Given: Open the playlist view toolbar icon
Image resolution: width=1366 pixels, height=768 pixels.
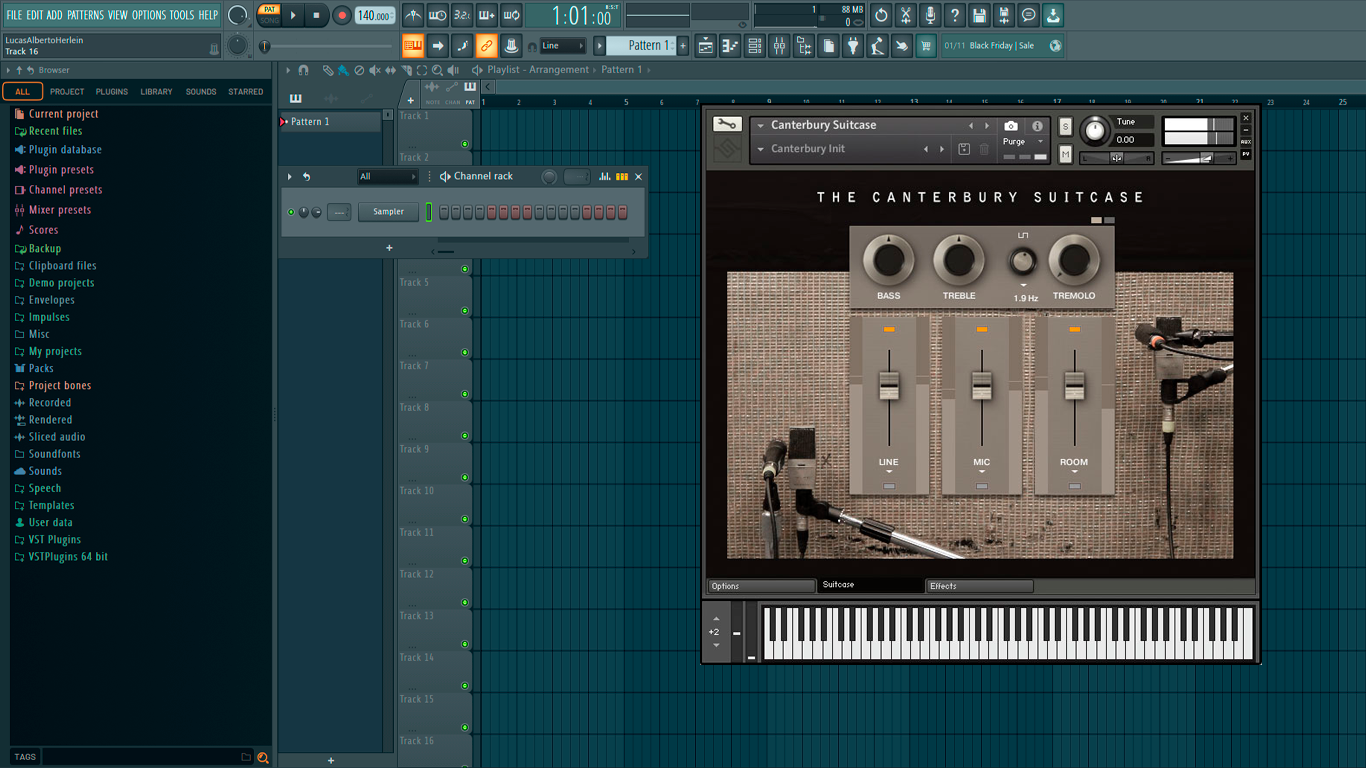Looking at the screenshot, I should 706,45.
